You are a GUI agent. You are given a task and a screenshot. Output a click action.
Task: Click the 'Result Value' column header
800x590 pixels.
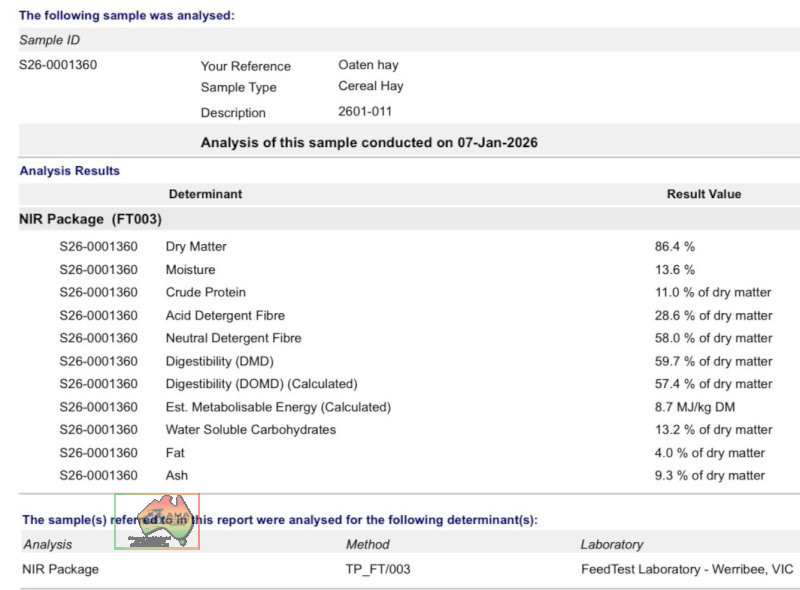(x=704, y=194)
